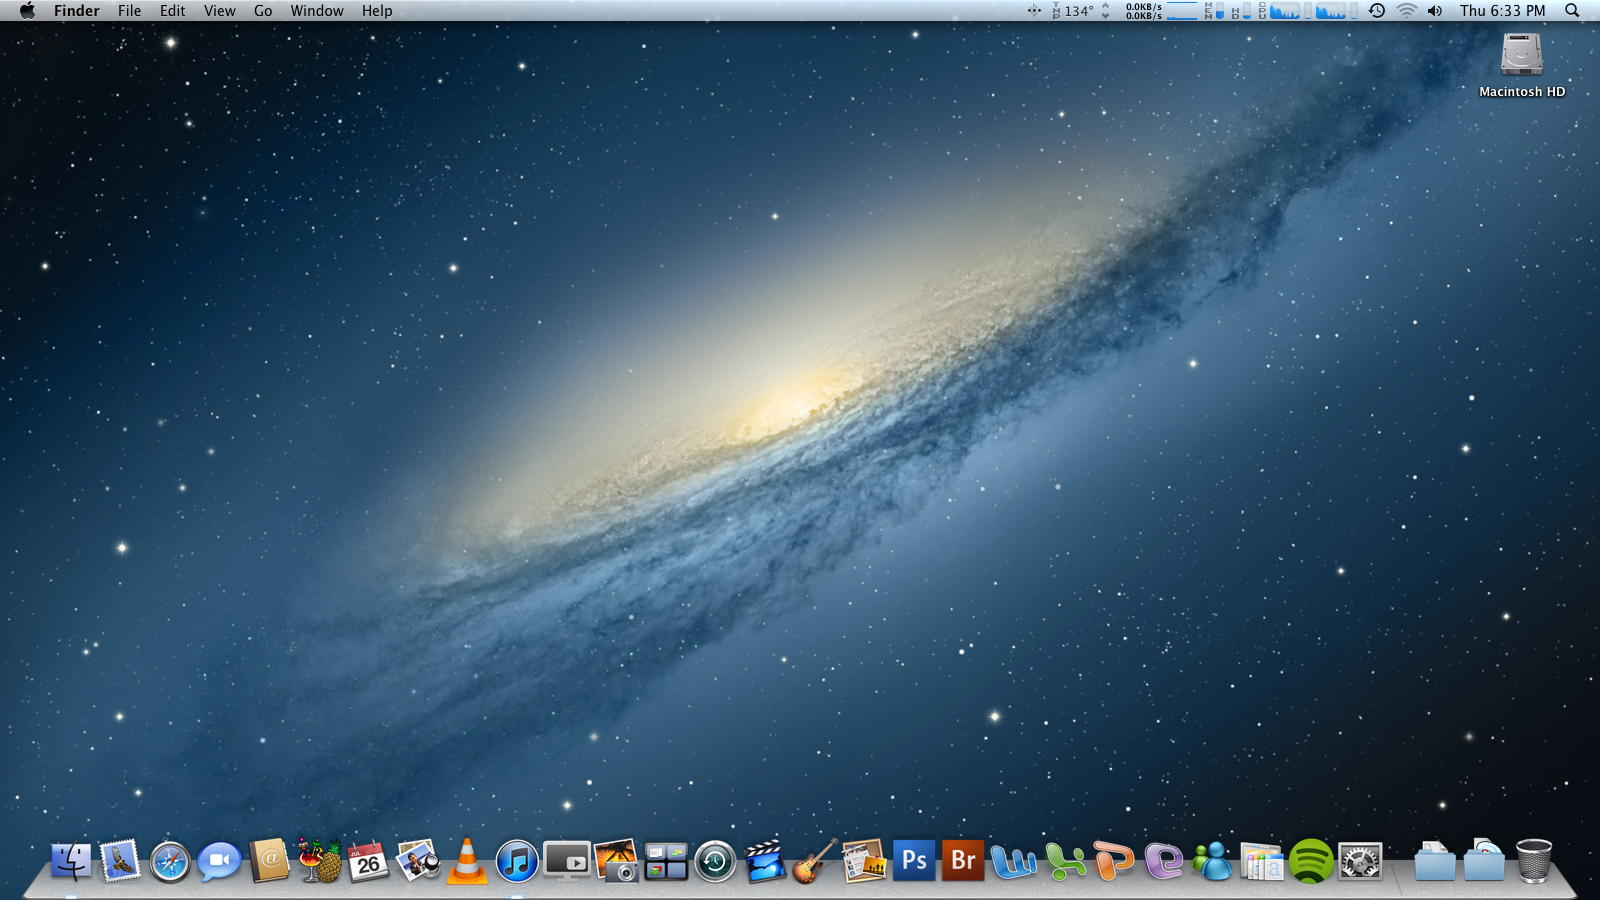Launch iMovie clapperboard icon
Image resolution: width=1600 pixels, height=900 pixels.
tap(765, 861)
